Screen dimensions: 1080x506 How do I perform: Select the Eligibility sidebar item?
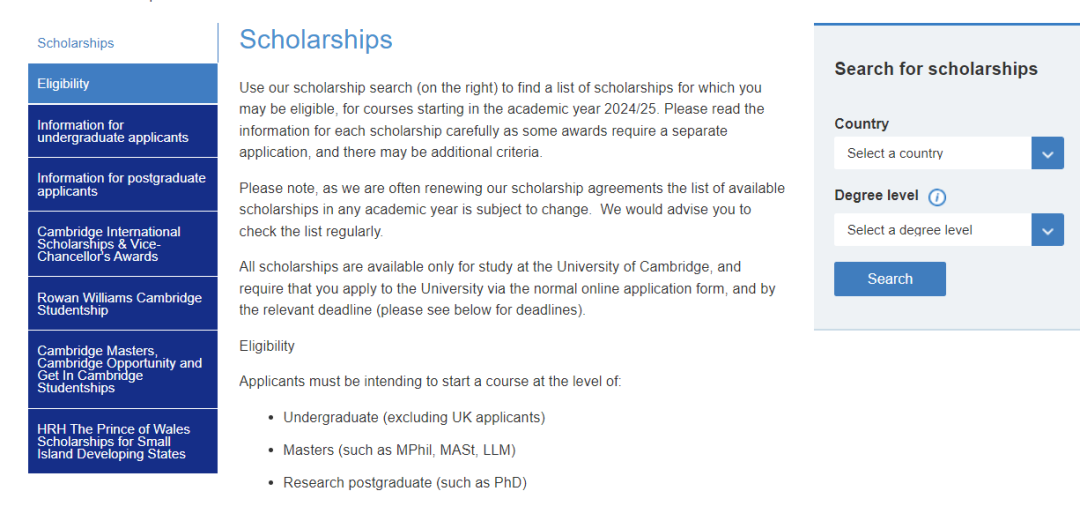pos(123,83)
